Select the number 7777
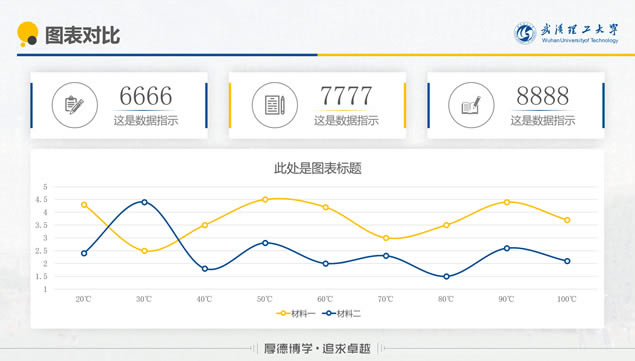This screenshot has width=635, height=361. click(x=346, y=96)
